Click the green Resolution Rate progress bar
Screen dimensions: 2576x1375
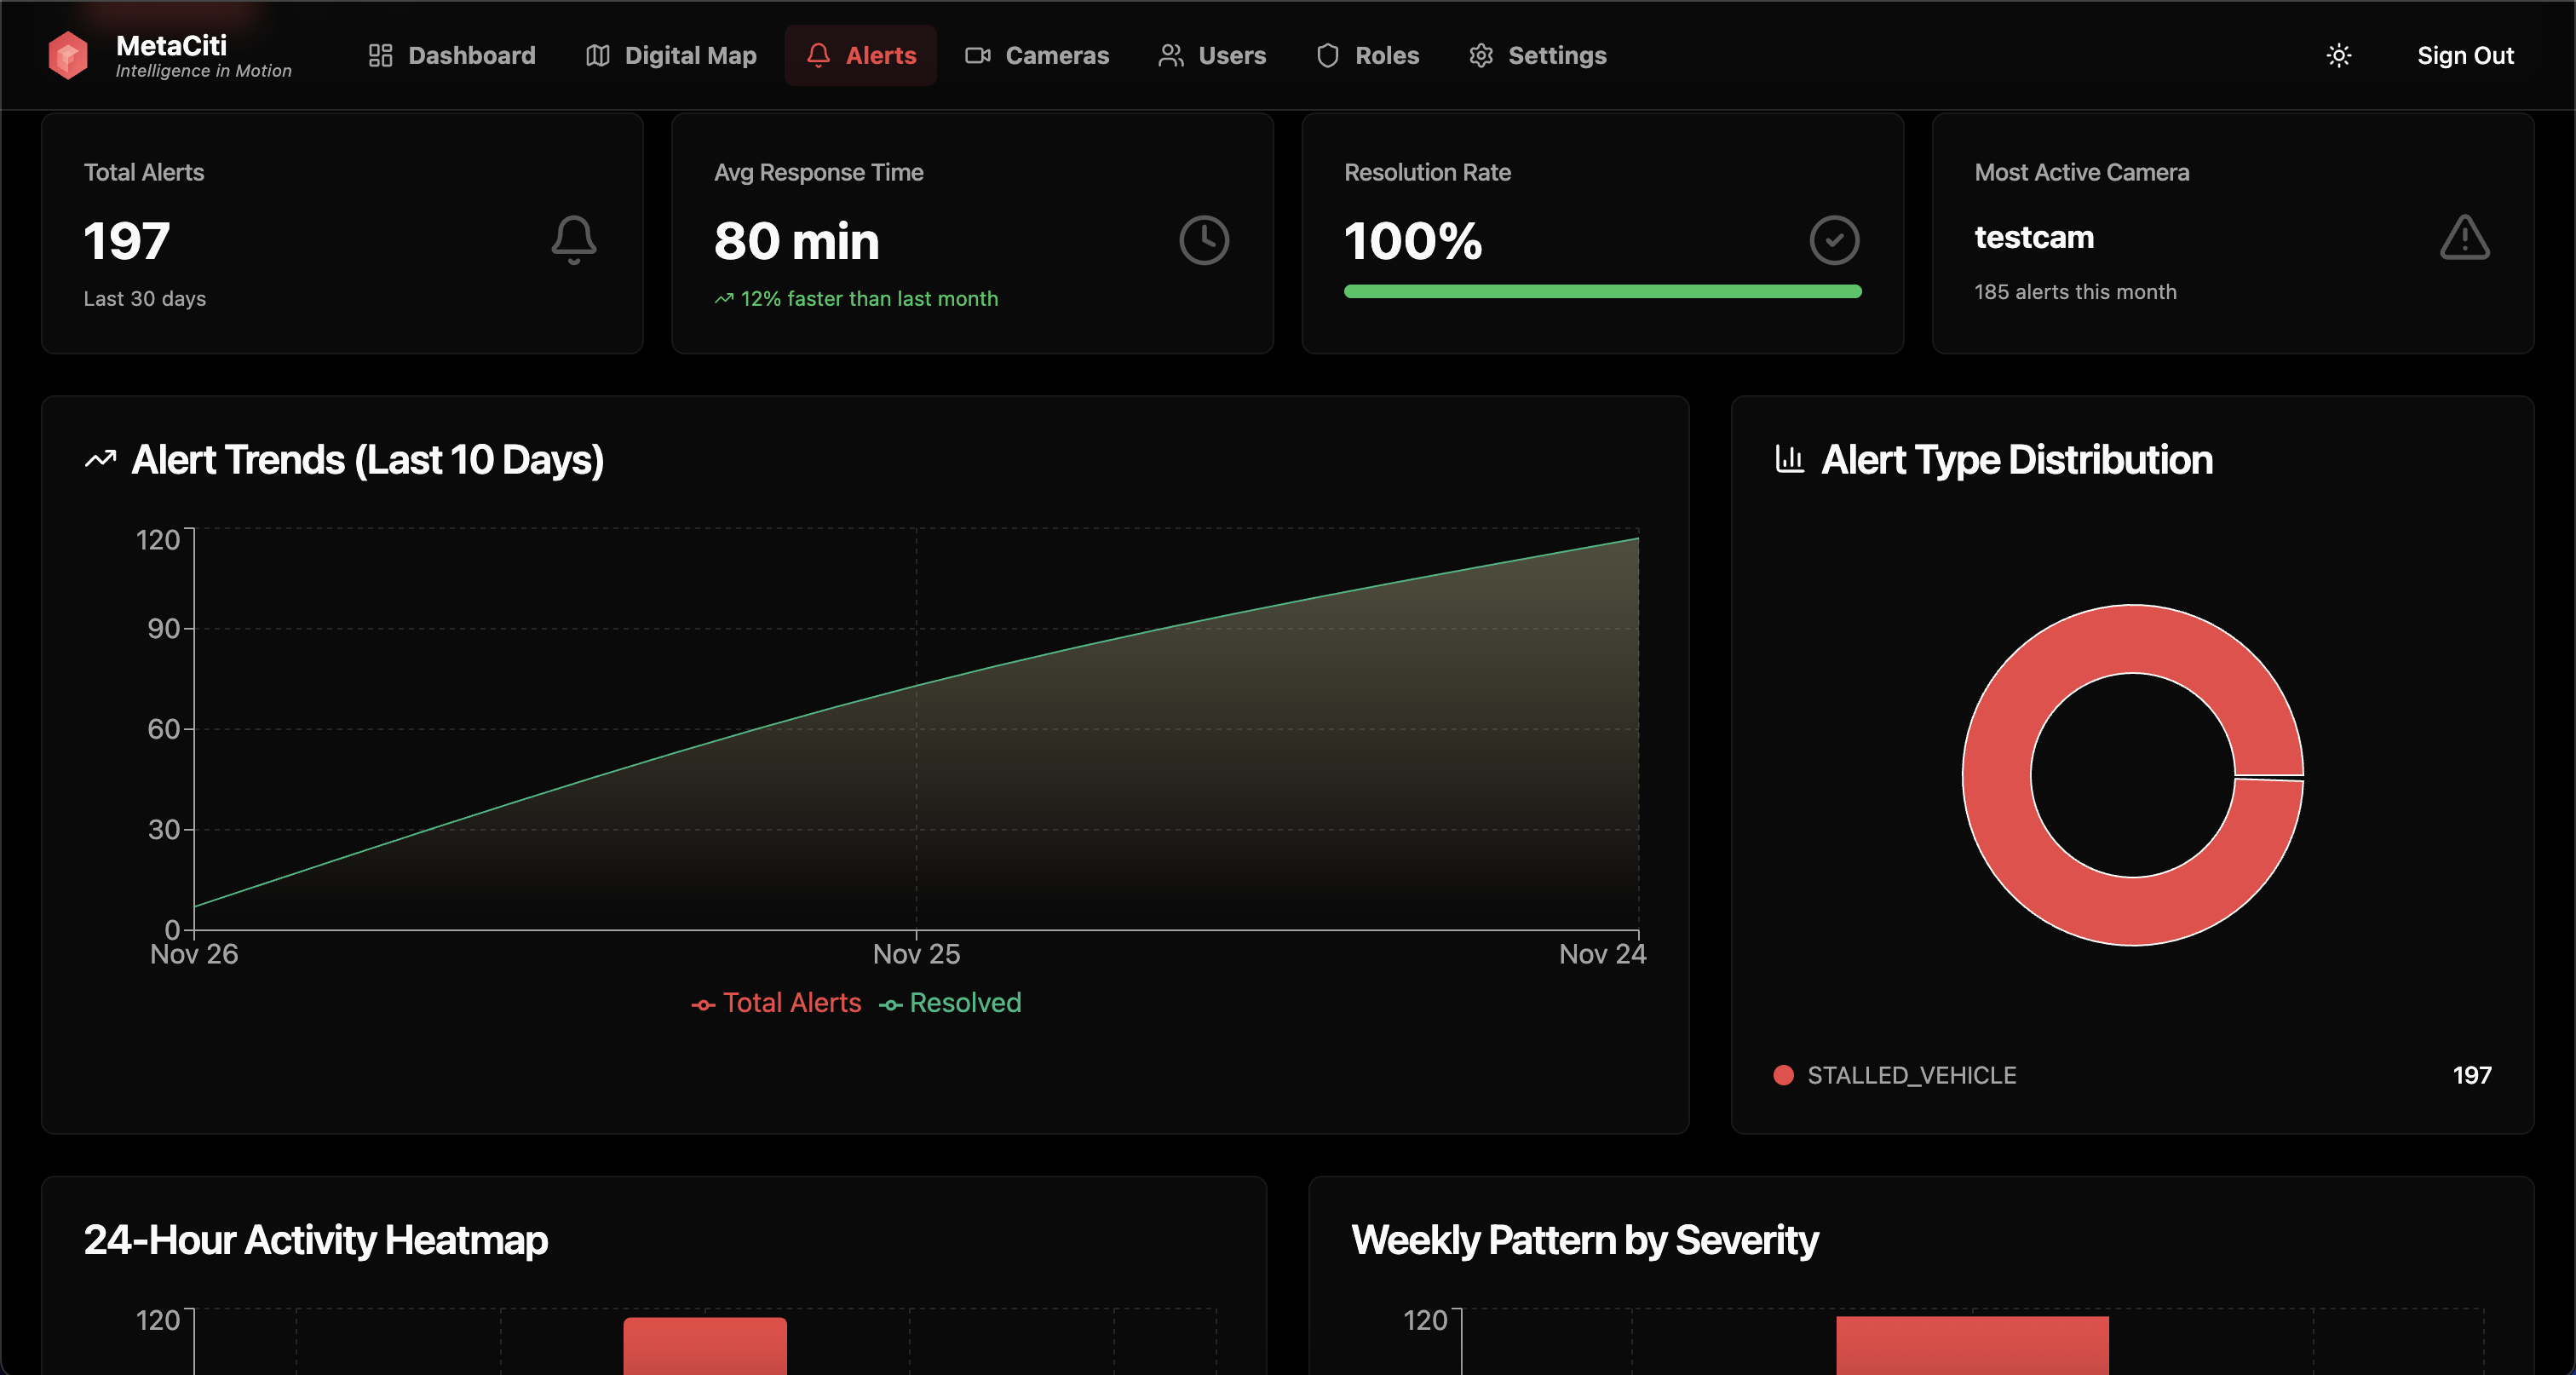tap(1602, 292)
